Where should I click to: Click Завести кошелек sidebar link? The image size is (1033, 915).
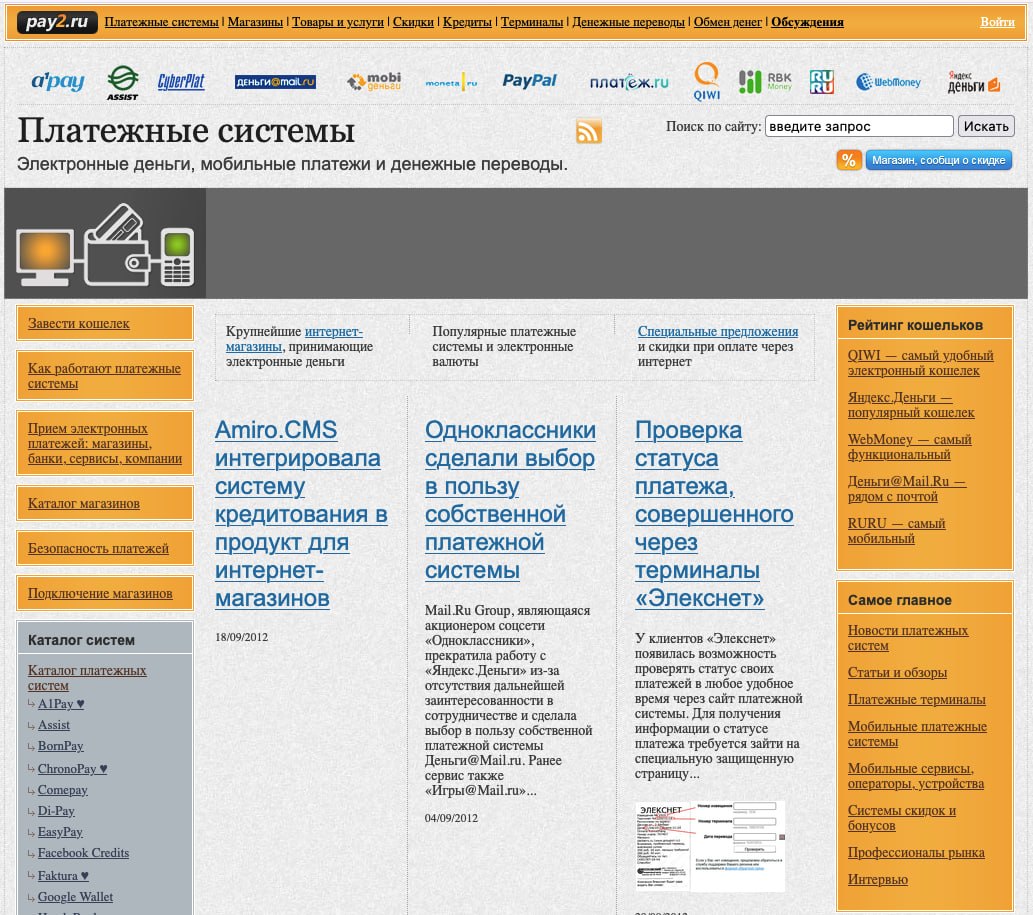tap(78, 323)
